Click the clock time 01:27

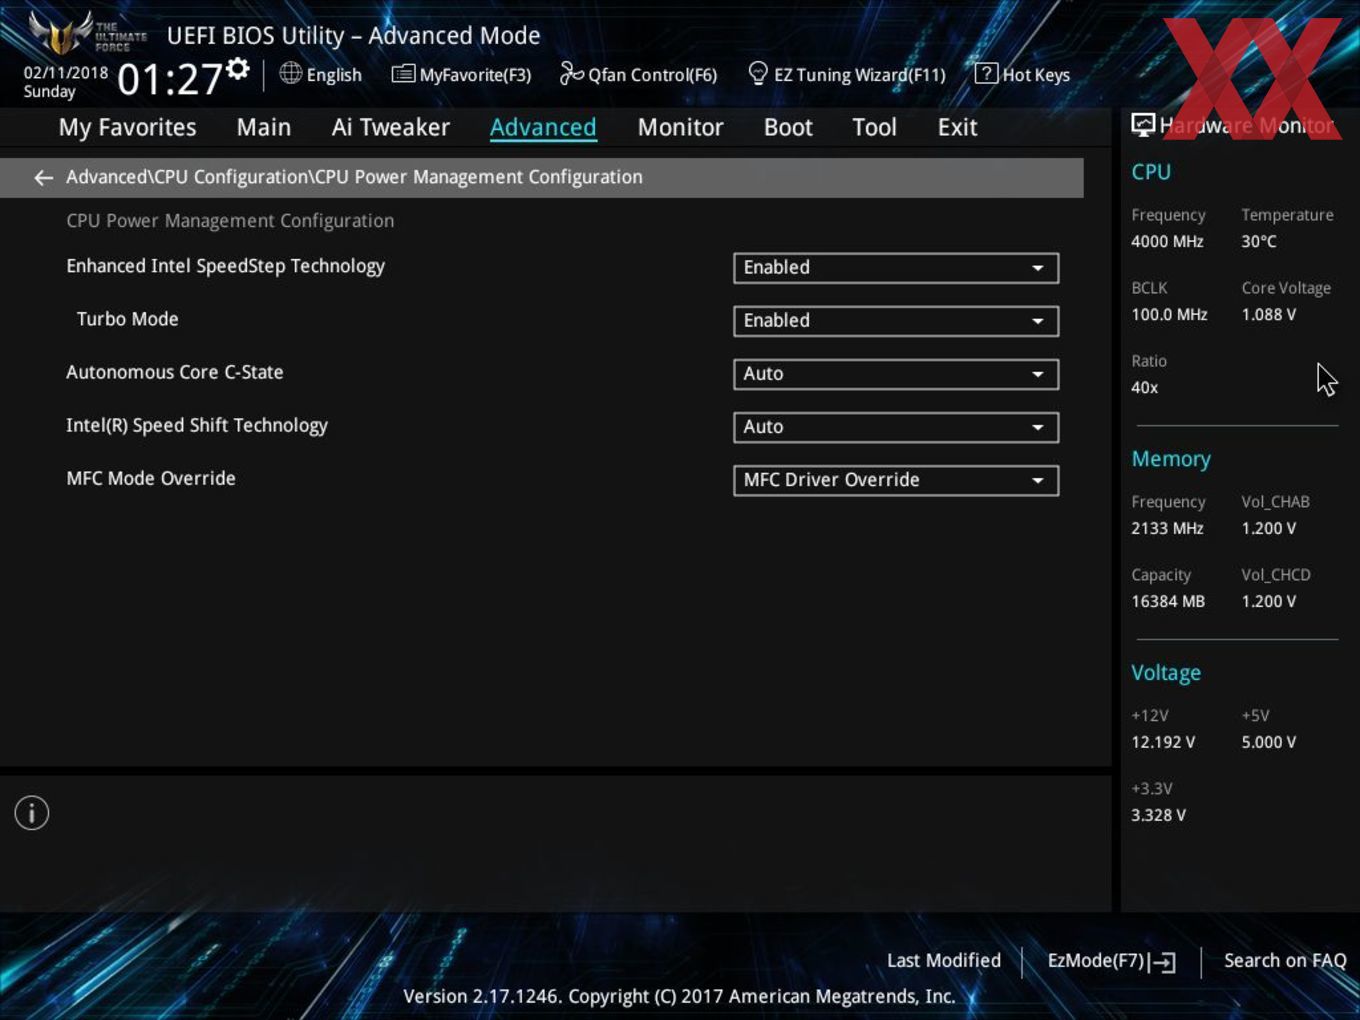(170, 79)
